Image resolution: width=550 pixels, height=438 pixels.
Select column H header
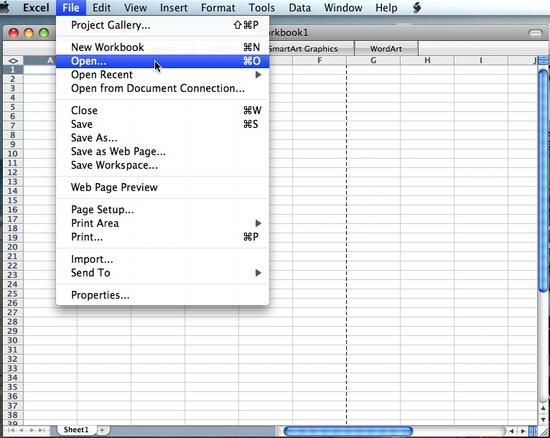pos(427,61)
